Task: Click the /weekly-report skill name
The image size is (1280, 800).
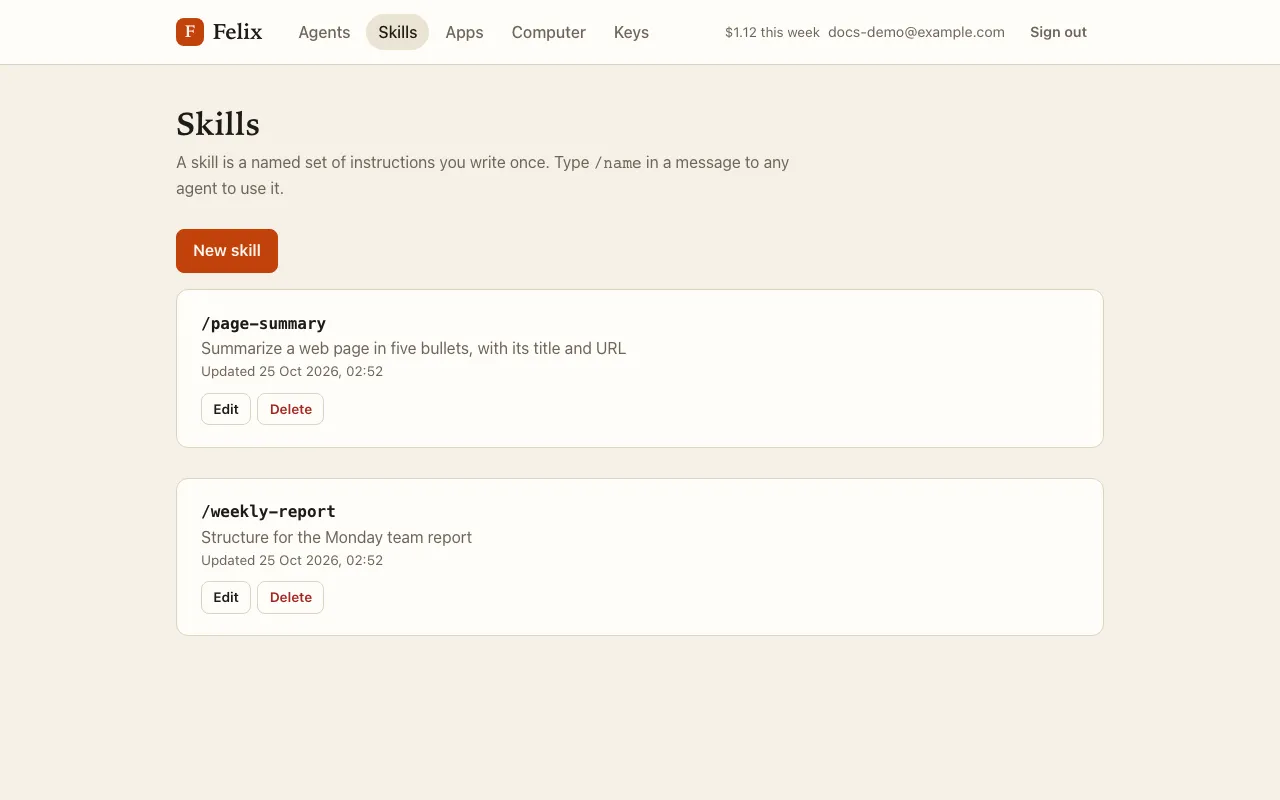Action: [268, 512]
